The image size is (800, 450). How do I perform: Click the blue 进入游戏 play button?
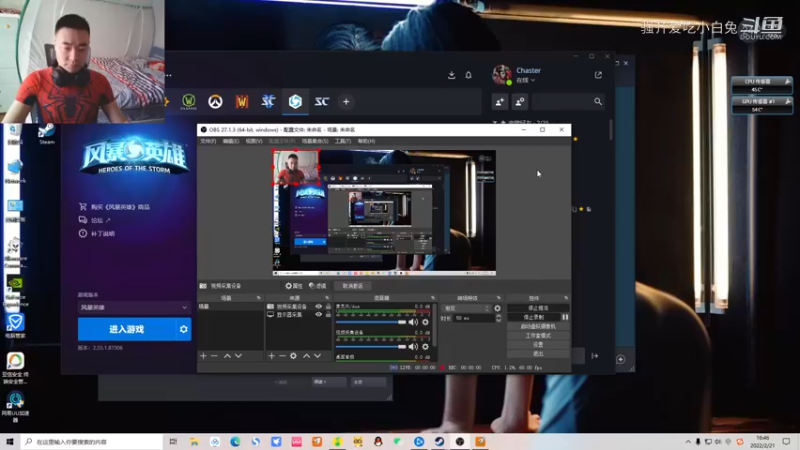tap(127, 329)
